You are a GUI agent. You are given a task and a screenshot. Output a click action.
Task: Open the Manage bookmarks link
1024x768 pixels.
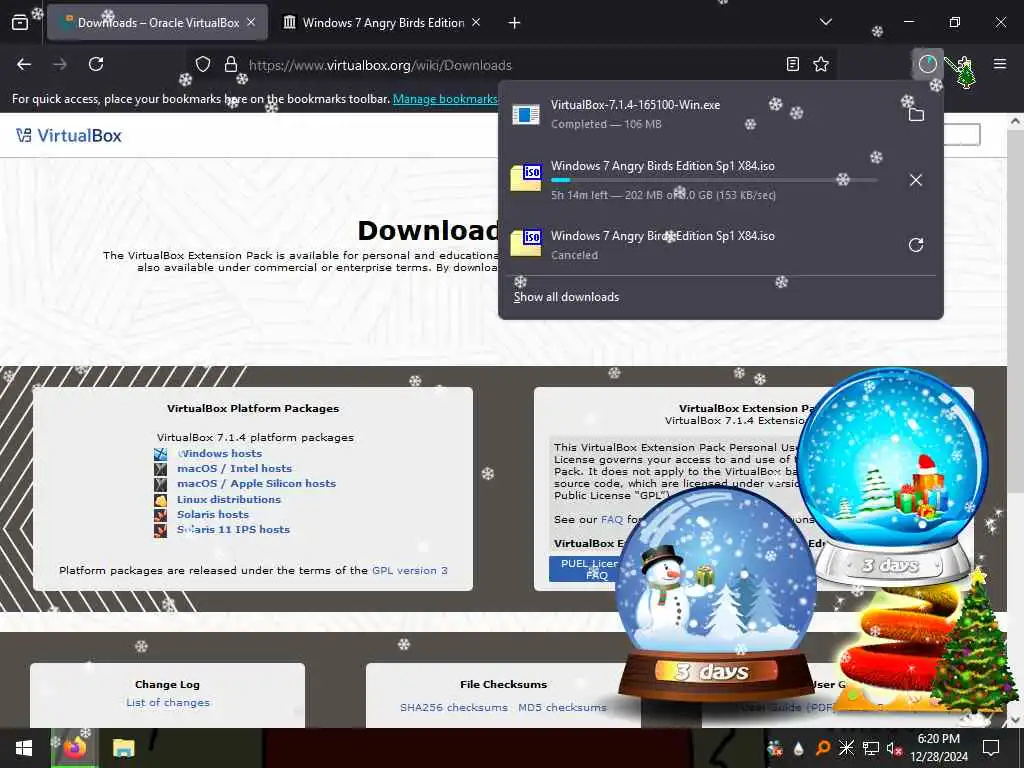[x=445, y=99]
